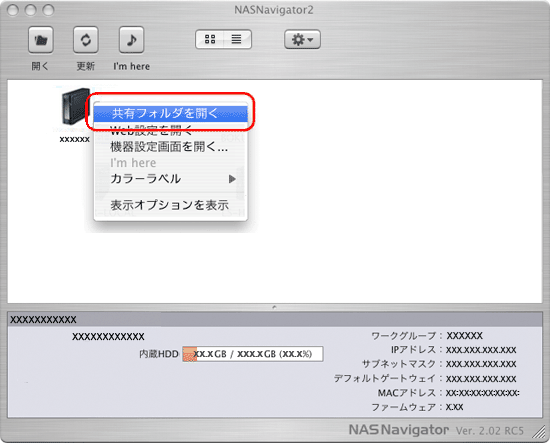The image size is (550, 443).
Task: Click the 更新 refresh toolbar icon
Action: tap(86, 40)
